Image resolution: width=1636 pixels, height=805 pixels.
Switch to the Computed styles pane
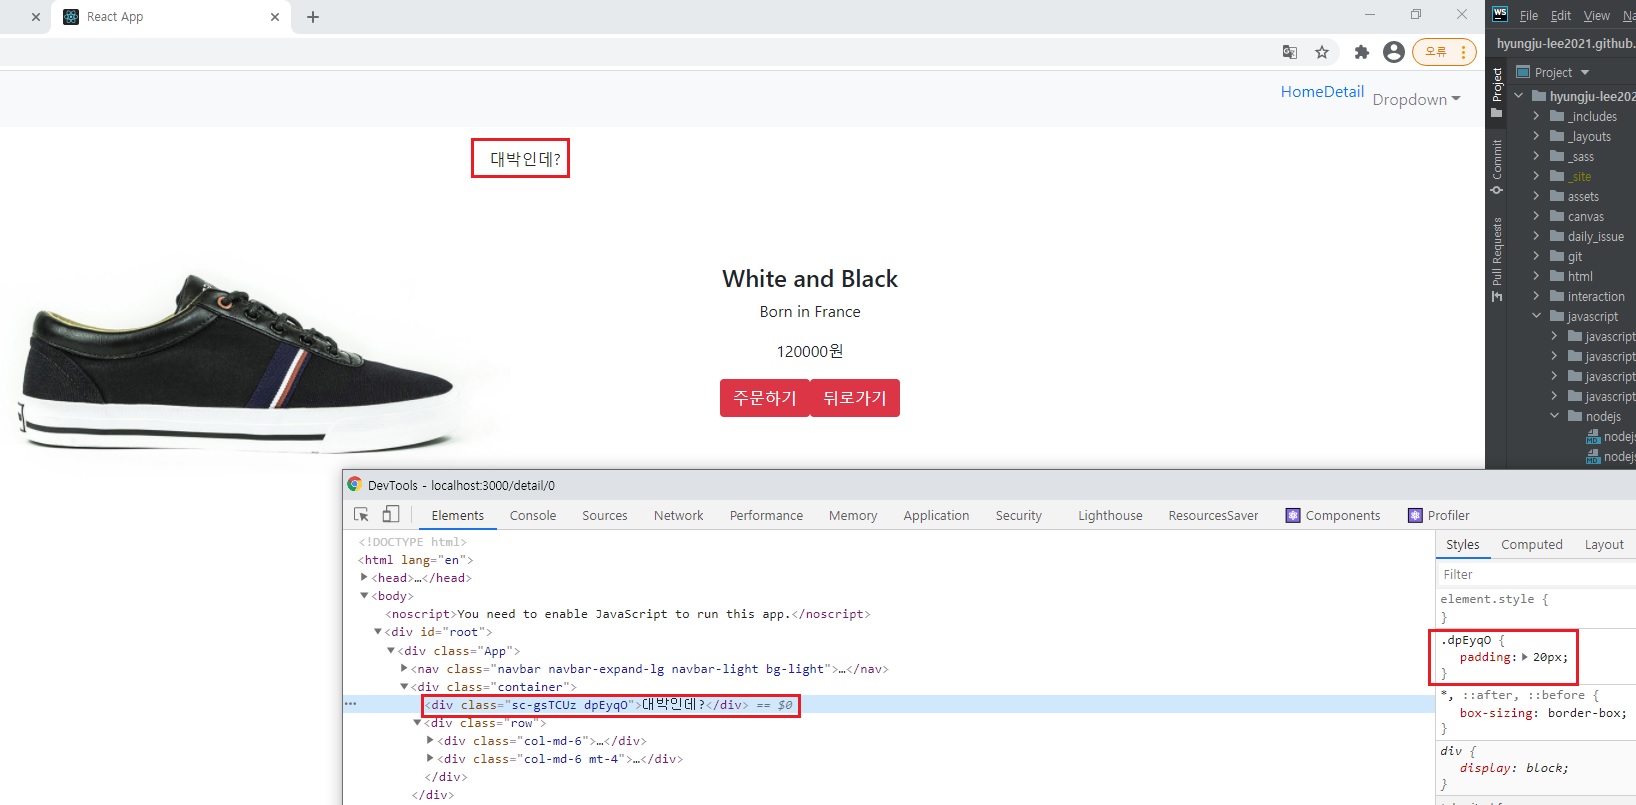pyautogui.click(x=1531, y=545)
